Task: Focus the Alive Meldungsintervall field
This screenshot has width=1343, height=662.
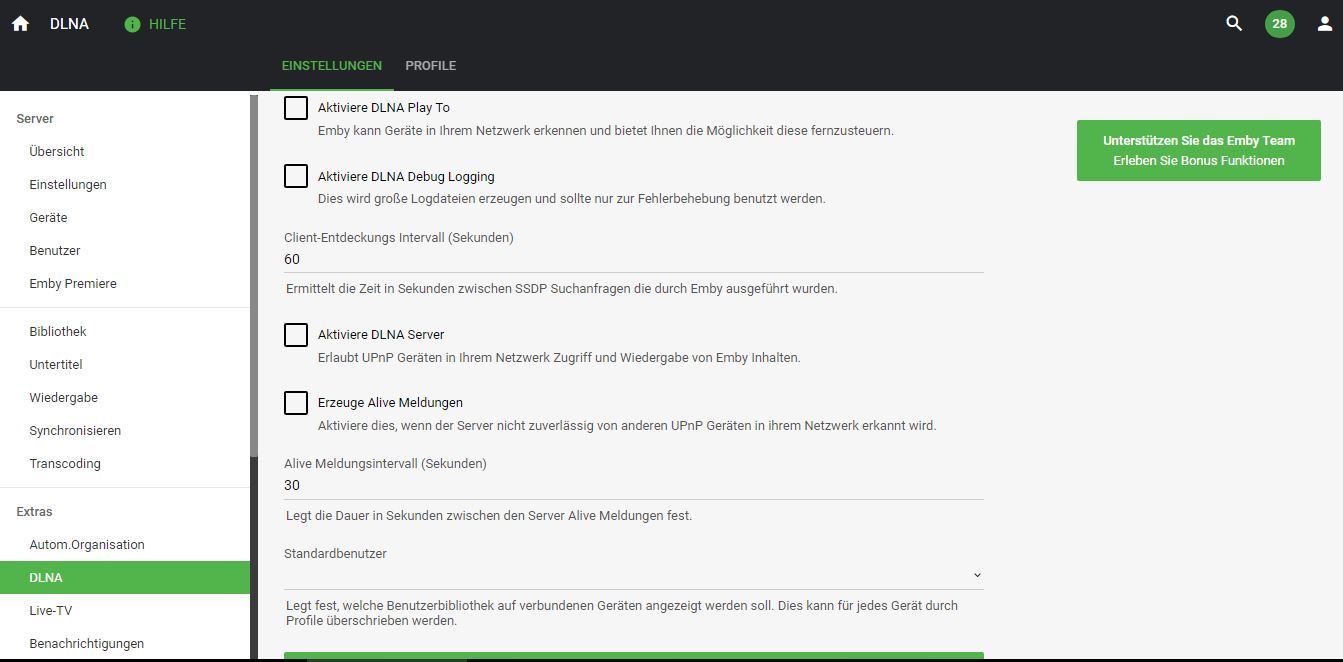Action: [x=634, y=486]
